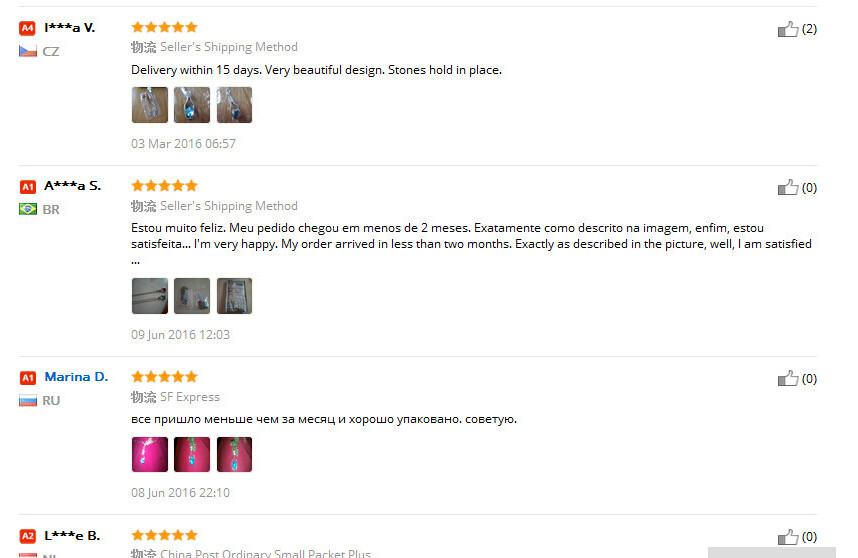Screen dimensions: 858x558
Task: View the package photo in Brazilian review
Action: point(234,296)
